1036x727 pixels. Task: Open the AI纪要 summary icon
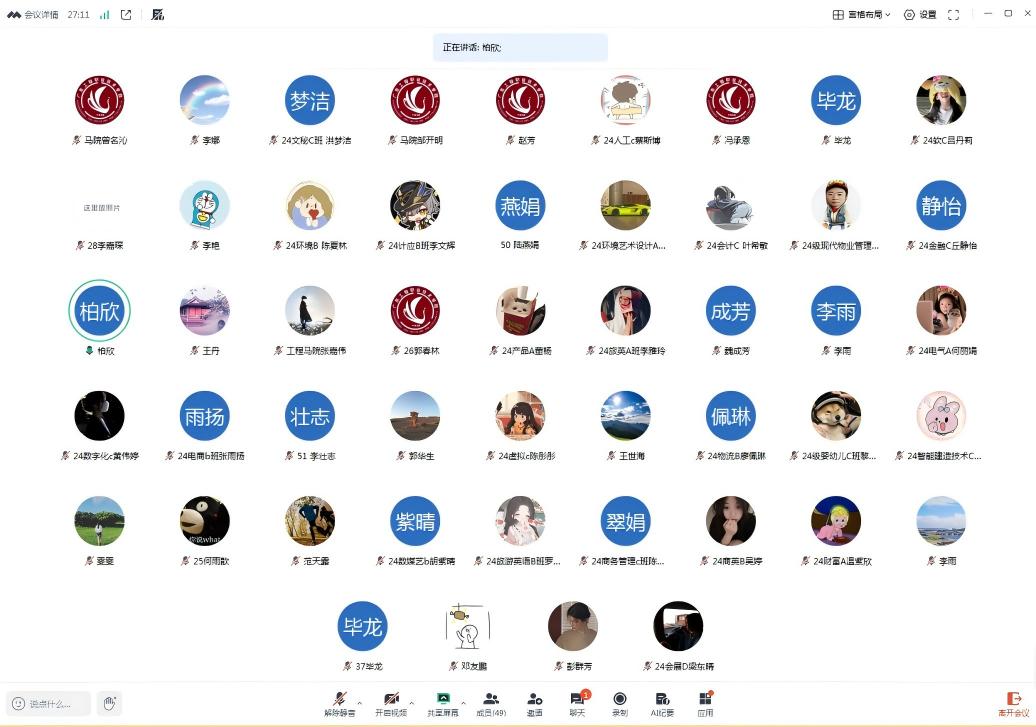tap(662, 704)
